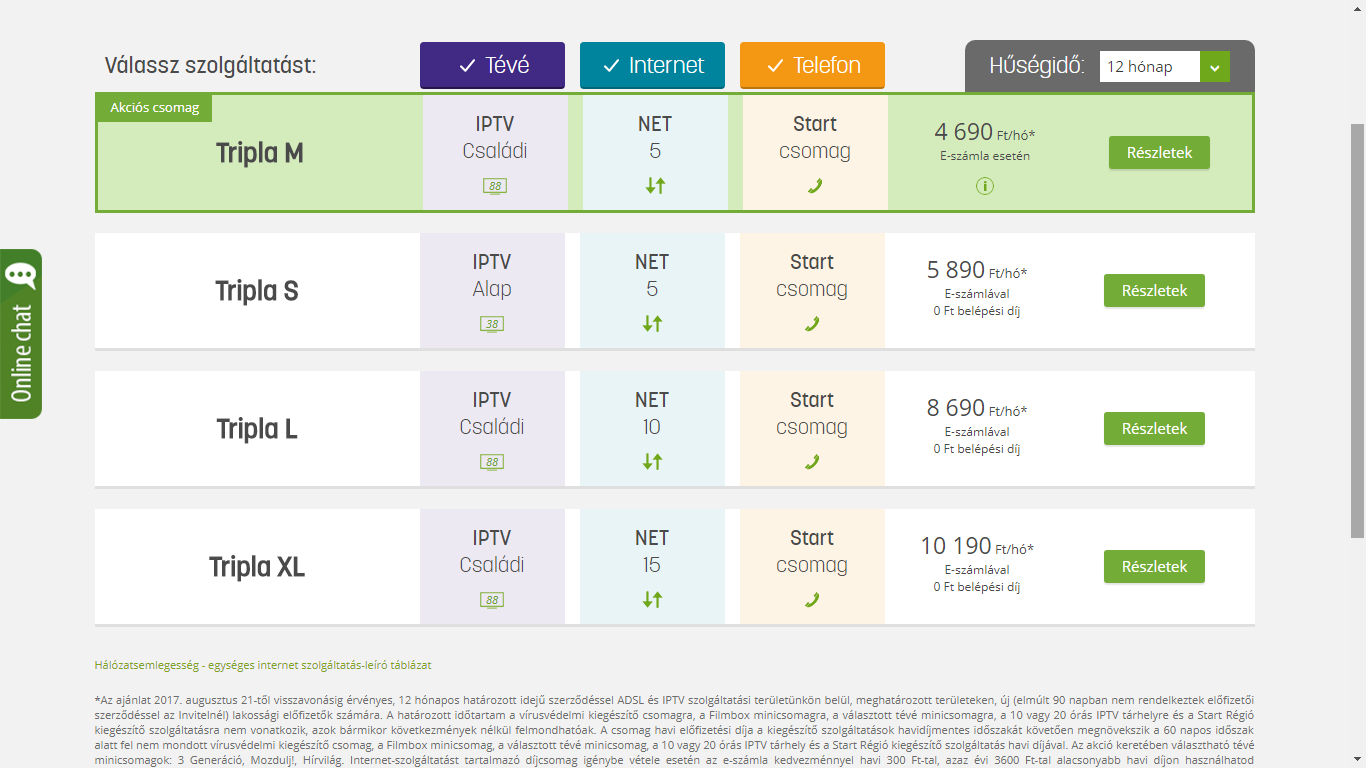
Task: Click the 38-channel TV icon in Tripla S
Action: tap(492, 324)
